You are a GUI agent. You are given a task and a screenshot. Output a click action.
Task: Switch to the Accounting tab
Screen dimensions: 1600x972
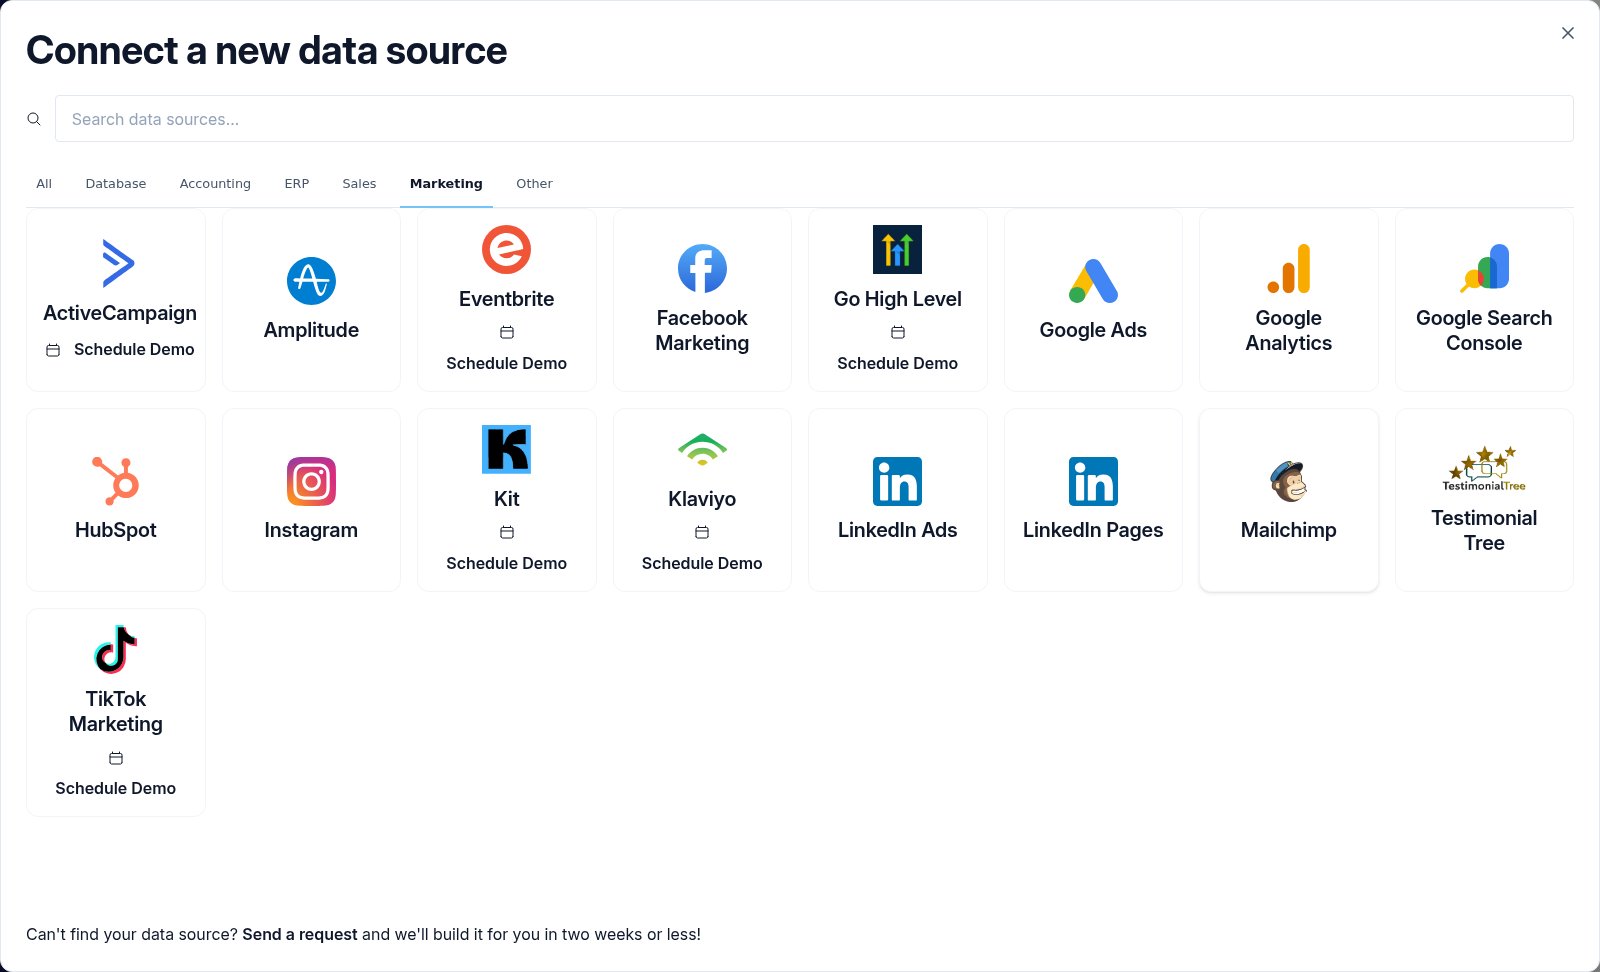[x=215, y=184]
